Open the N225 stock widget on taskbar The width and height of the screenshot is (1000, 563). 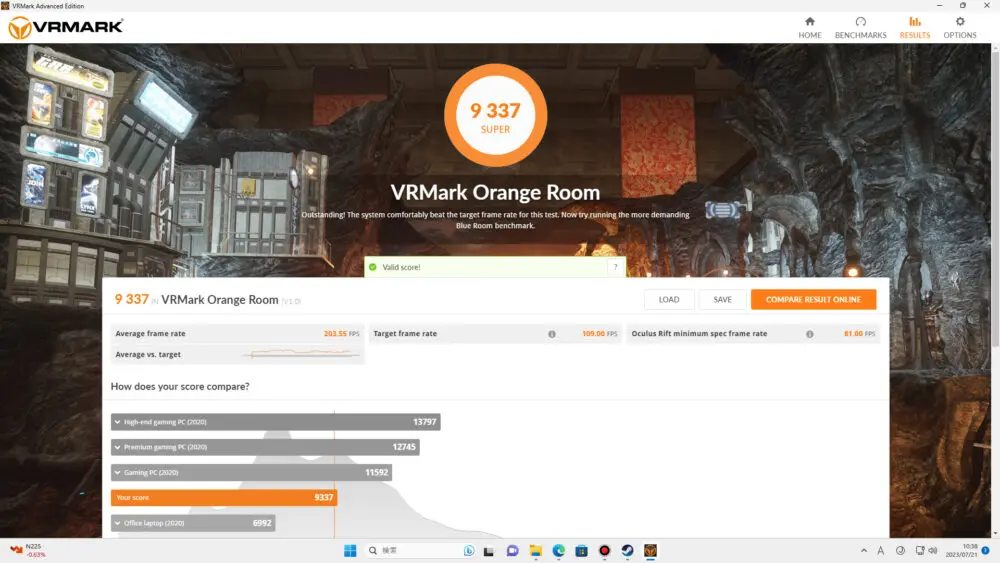[x=28, y=550]
